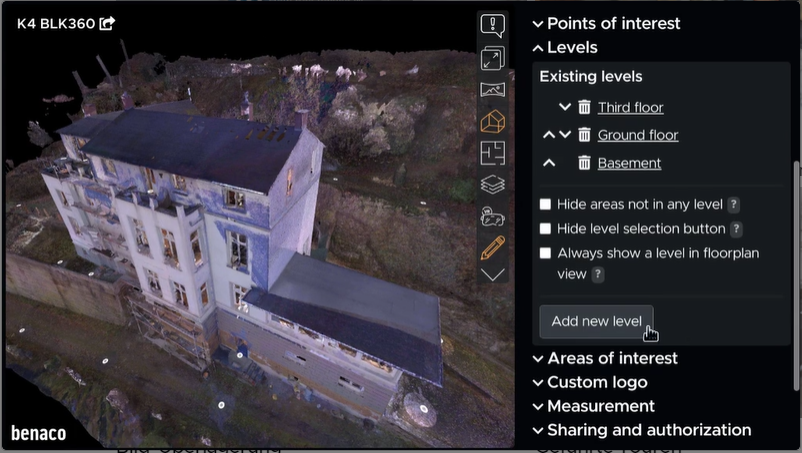802x453 pixels.
Task: Move Basement up
Action: coord(549,163)
